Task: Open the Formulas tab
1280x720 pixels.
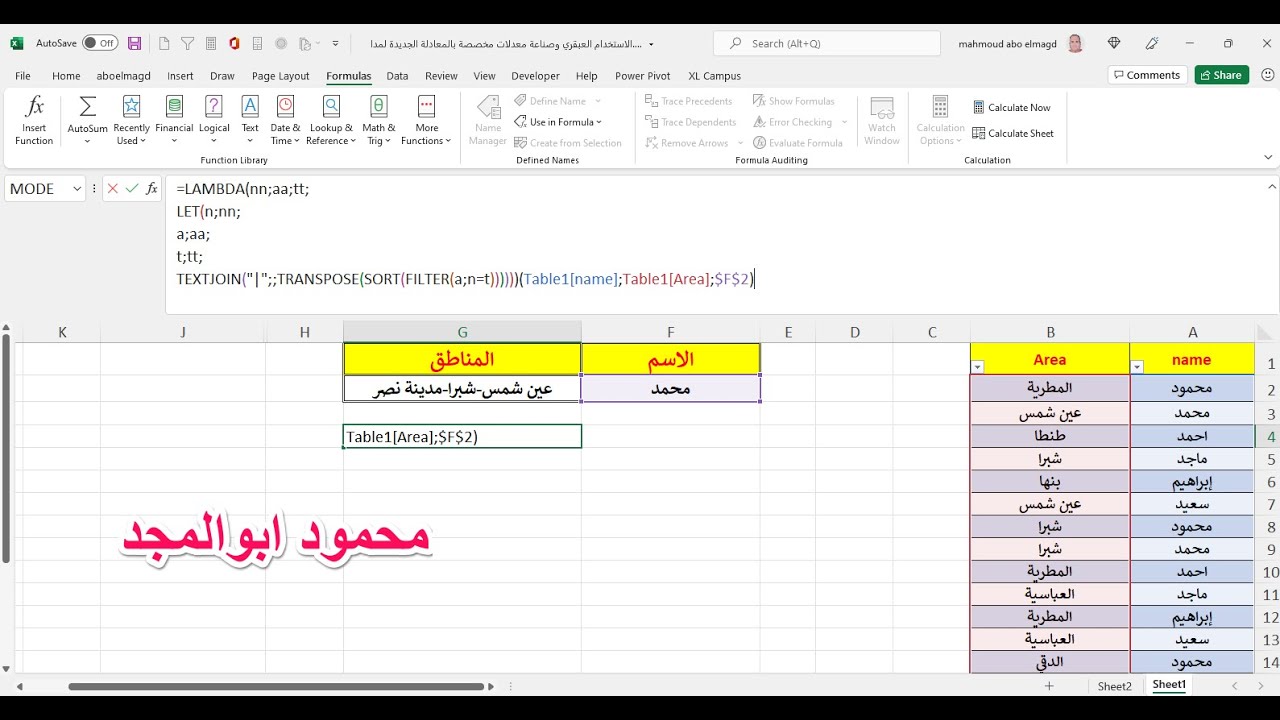Action: [348, 76]
